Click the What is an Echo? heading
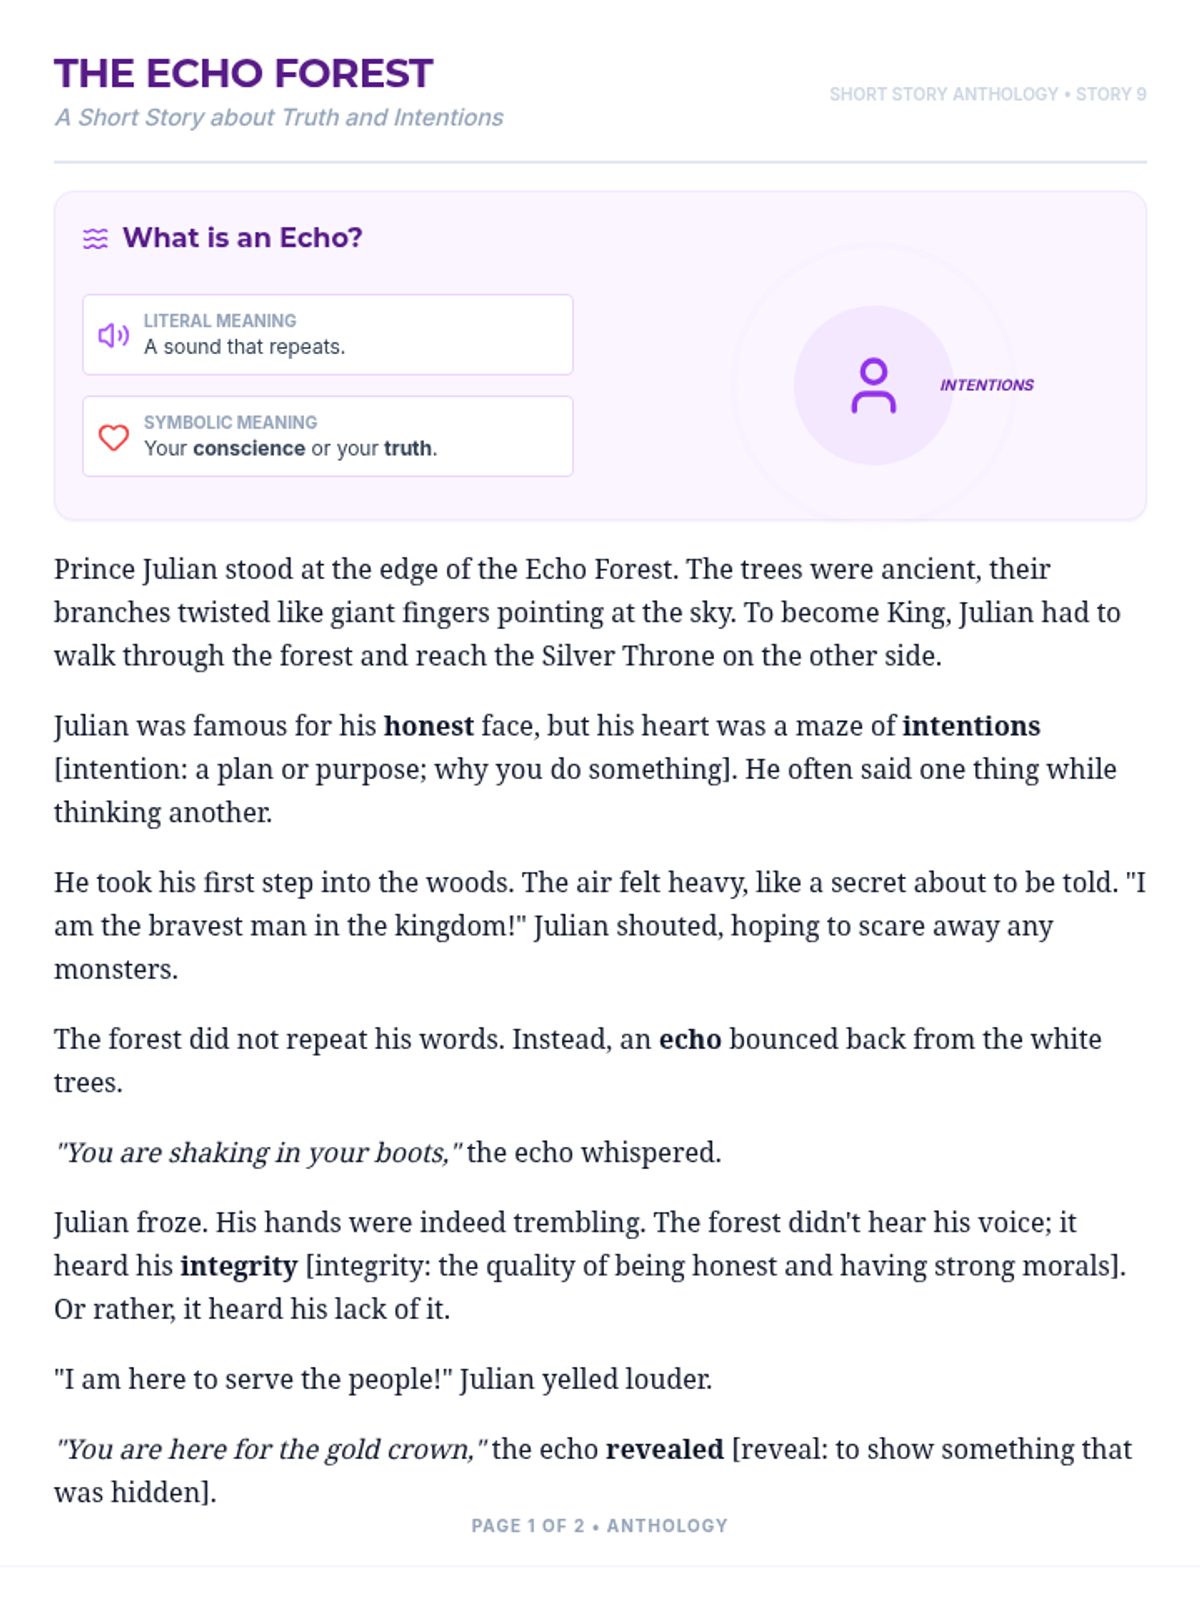 click(242, 238)
